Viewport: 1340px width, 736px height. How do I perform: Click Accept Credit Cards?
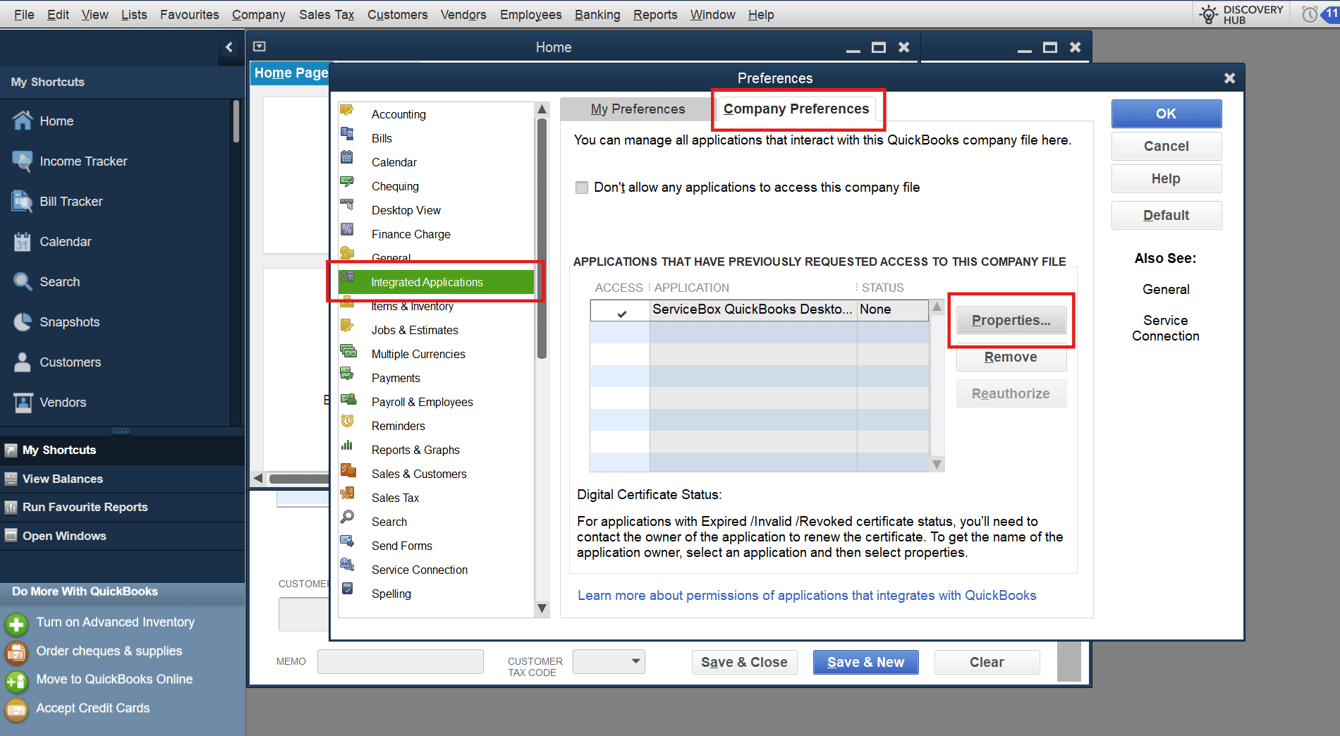click(93, 708)
